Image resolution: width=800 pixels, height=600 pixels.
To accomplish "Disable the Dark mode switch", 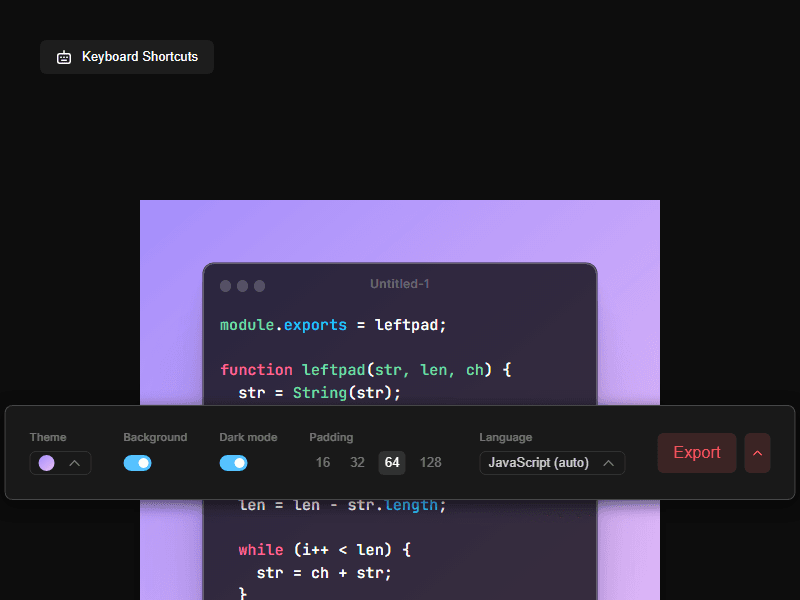I will (x=233, y=463).
